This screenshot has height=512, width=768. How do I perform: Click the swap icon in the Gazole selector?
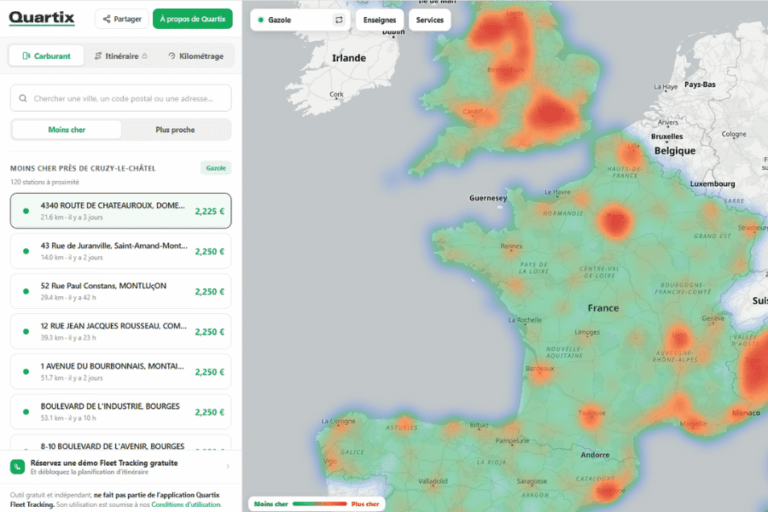(338, 20)
